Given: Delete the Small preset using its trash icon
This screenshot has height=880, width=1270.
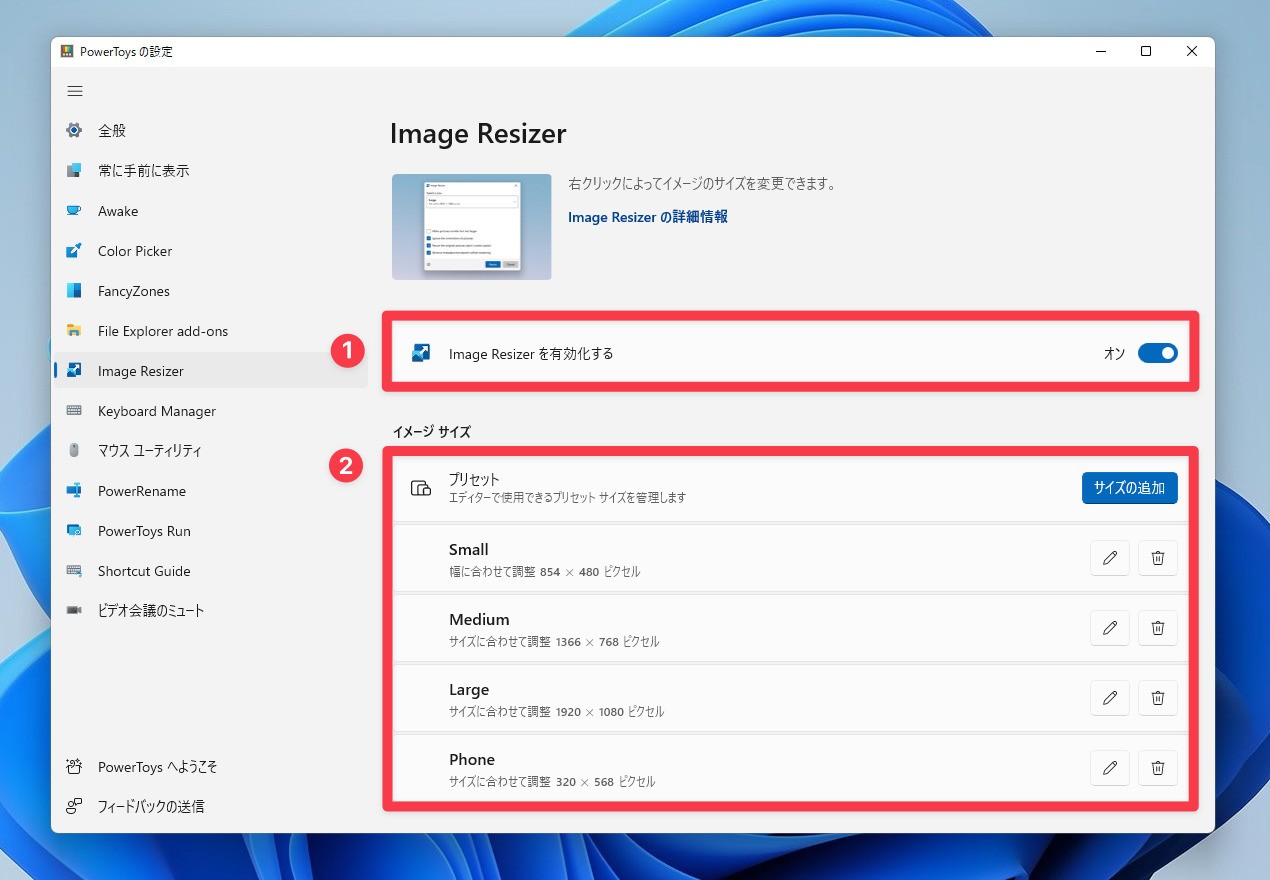Looking at the screenshot, I should [x=1157, y=558].
